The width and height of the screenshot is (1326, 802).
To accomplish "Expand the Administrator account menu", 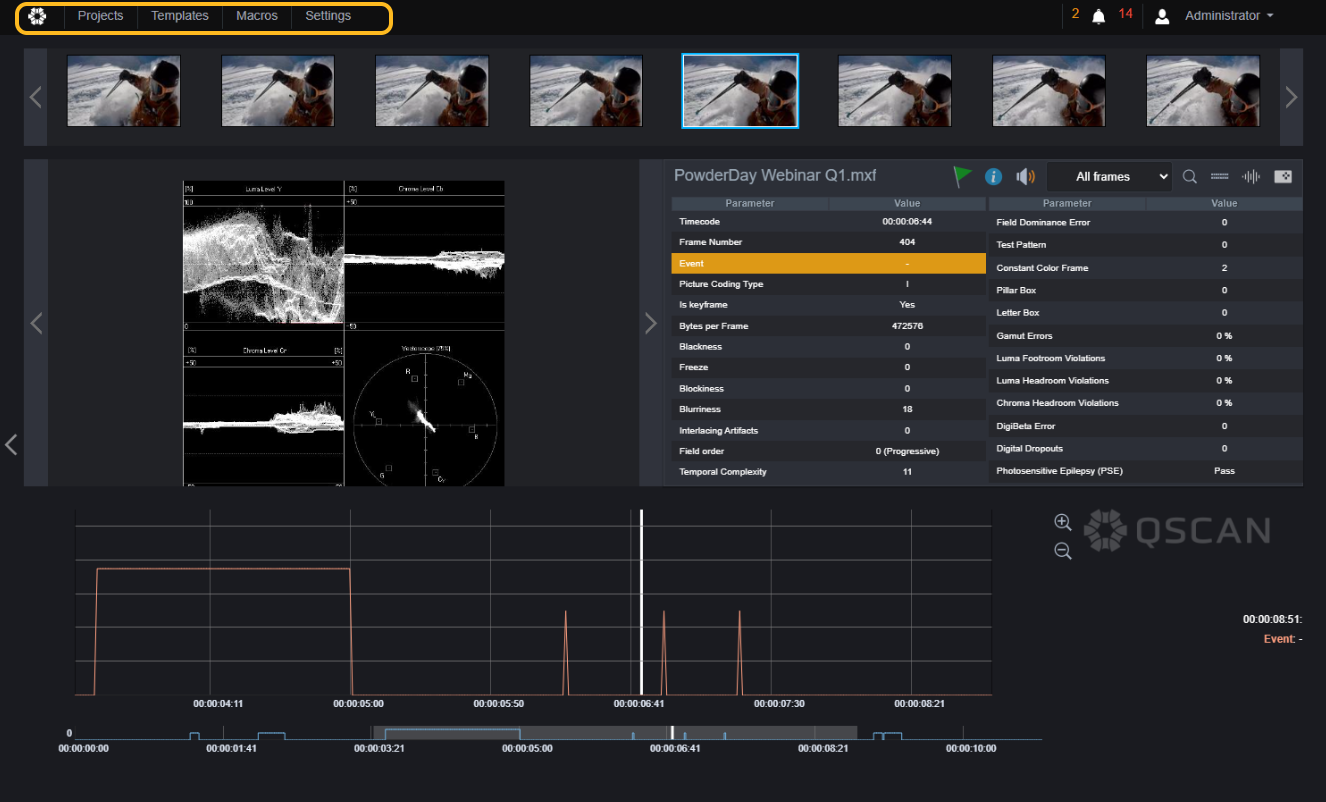I will pyautogui.click(x=1229, y=16).
